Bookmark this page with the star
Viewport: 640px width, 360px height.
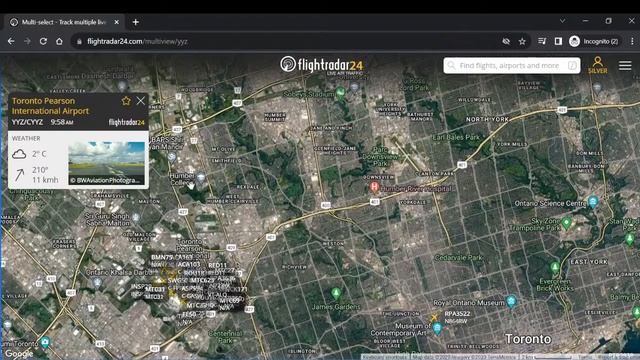tap(522, 41)
